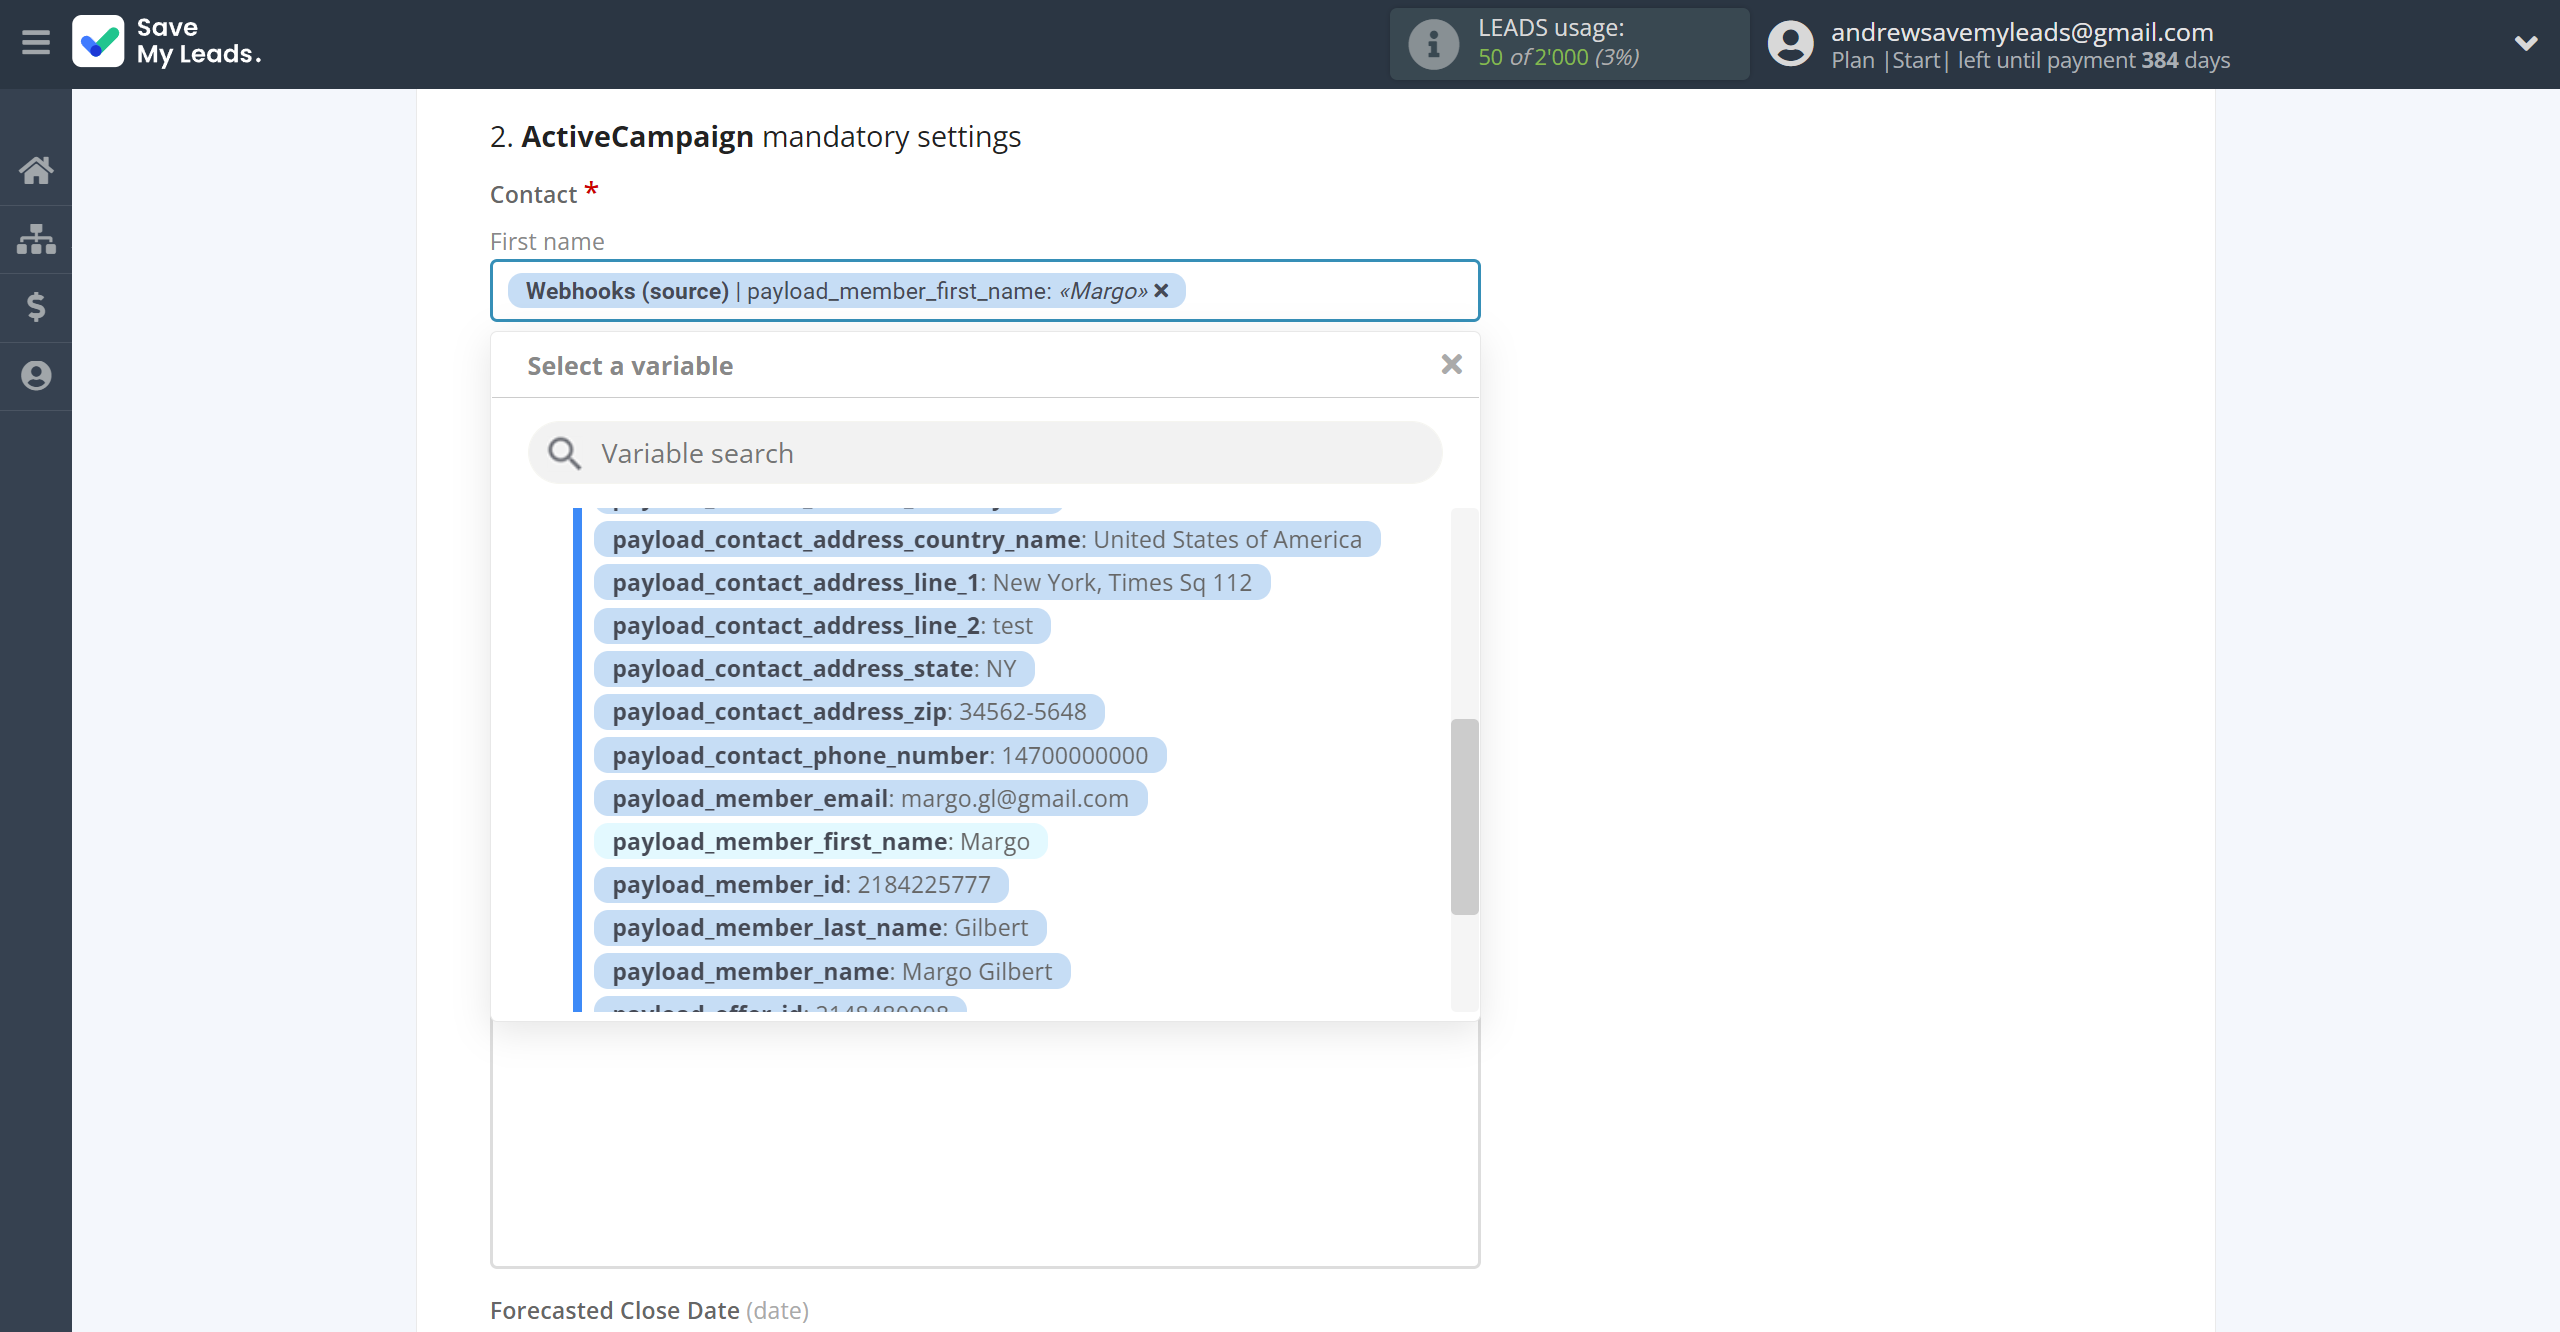
Task: Click the variable list scrollbar thumb
Action: point(1464,816)
